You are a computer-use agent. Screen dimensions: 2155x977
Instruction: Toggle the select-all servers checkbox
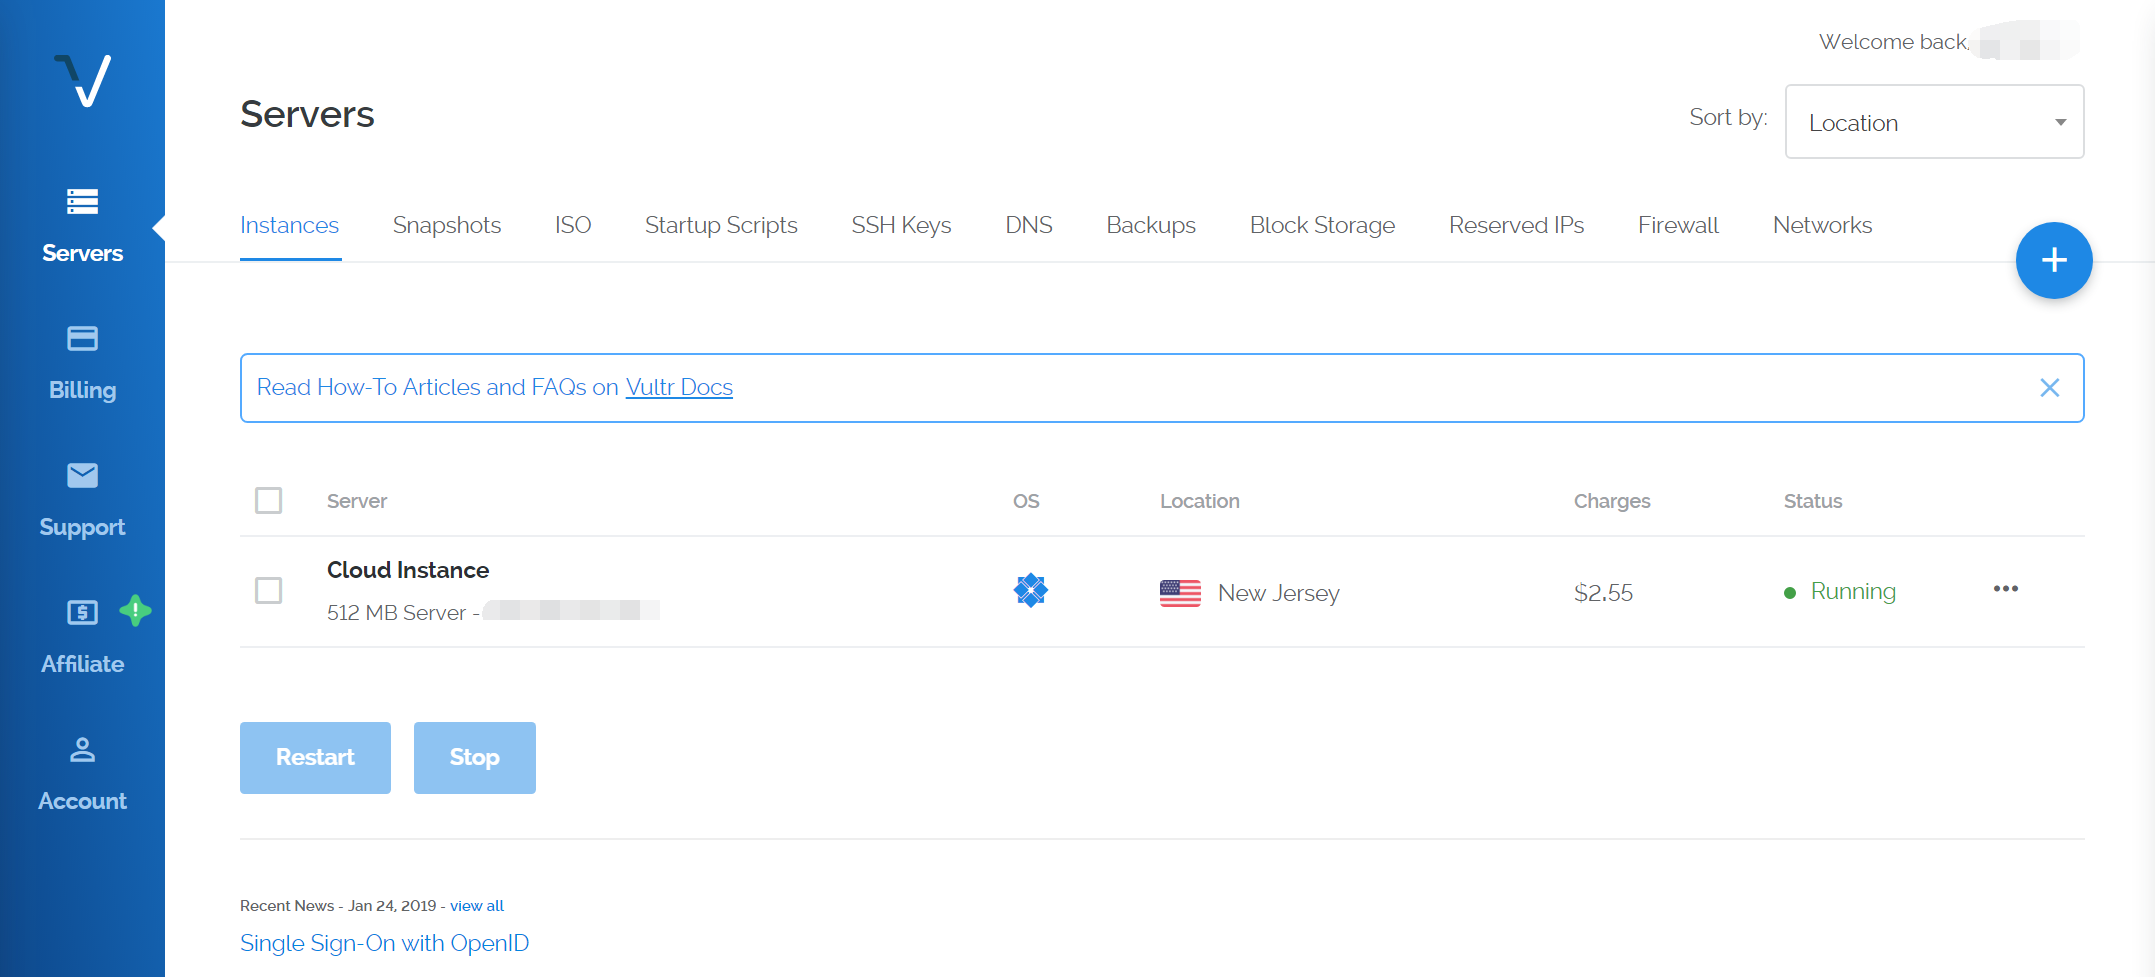point(268,500)
